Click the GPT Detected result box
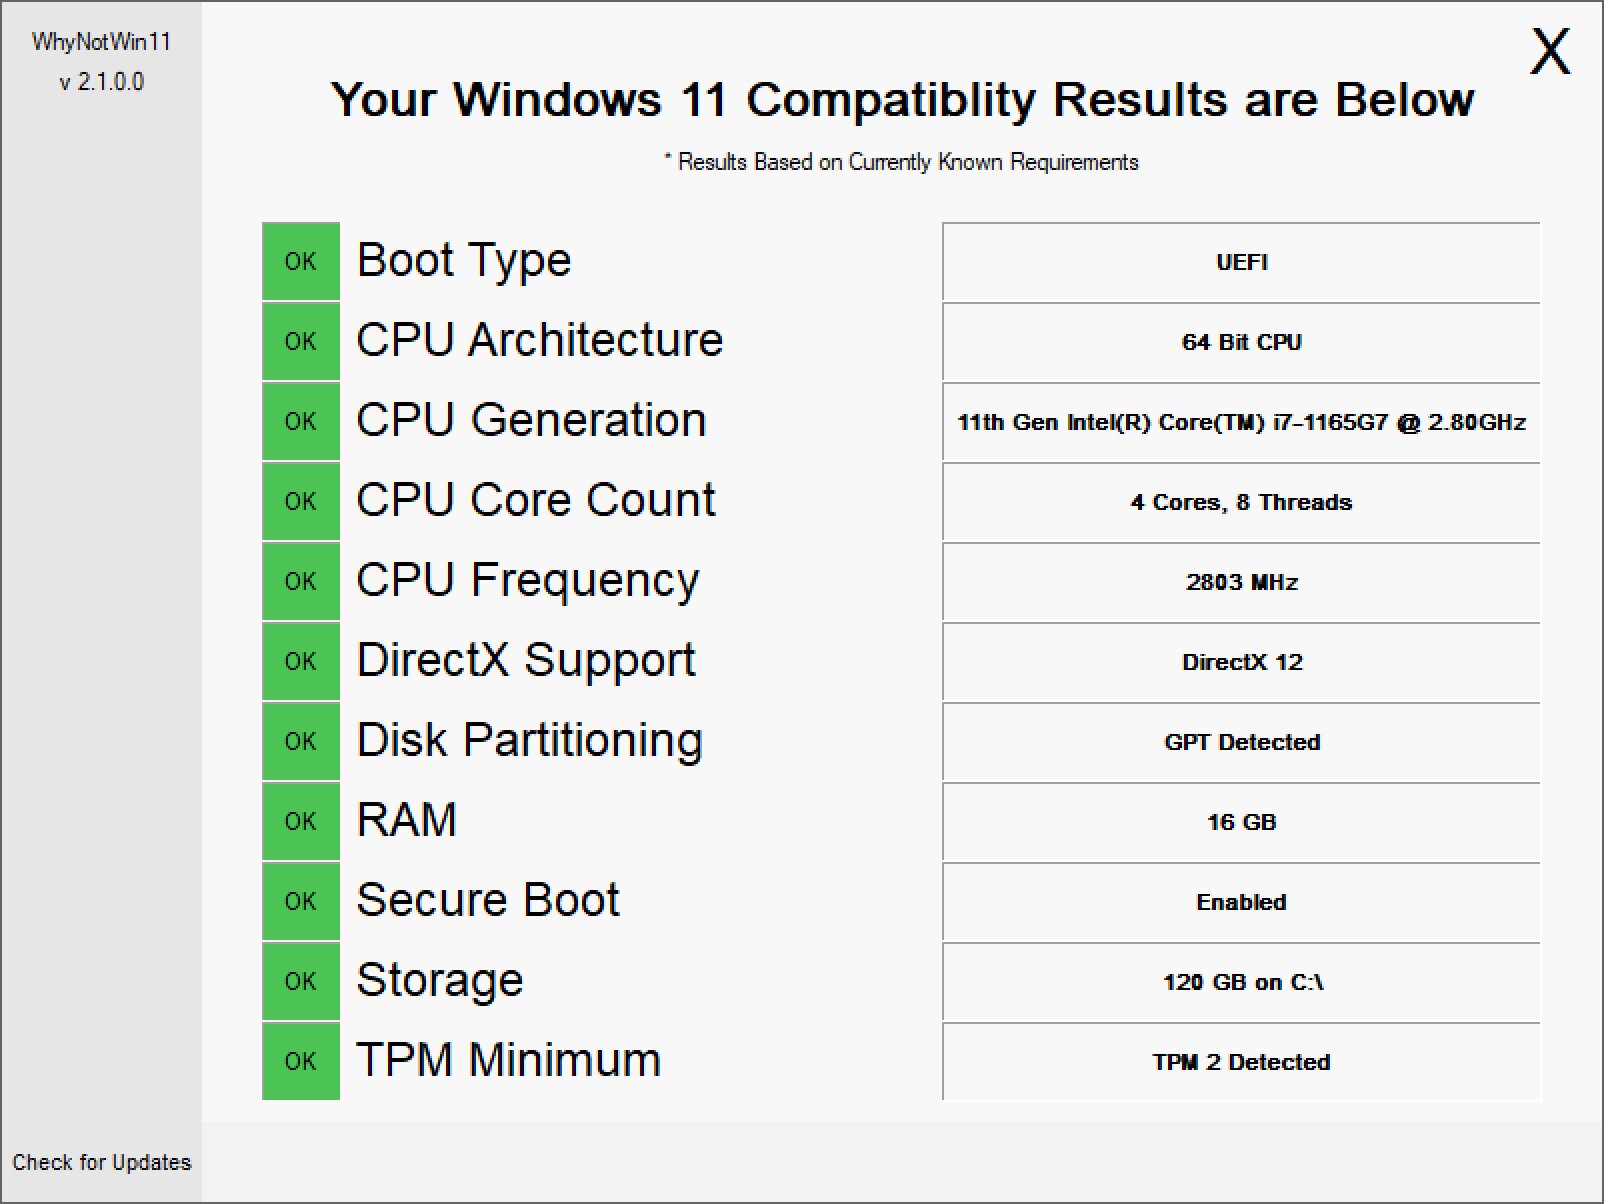 click(x=1241, y=742)
